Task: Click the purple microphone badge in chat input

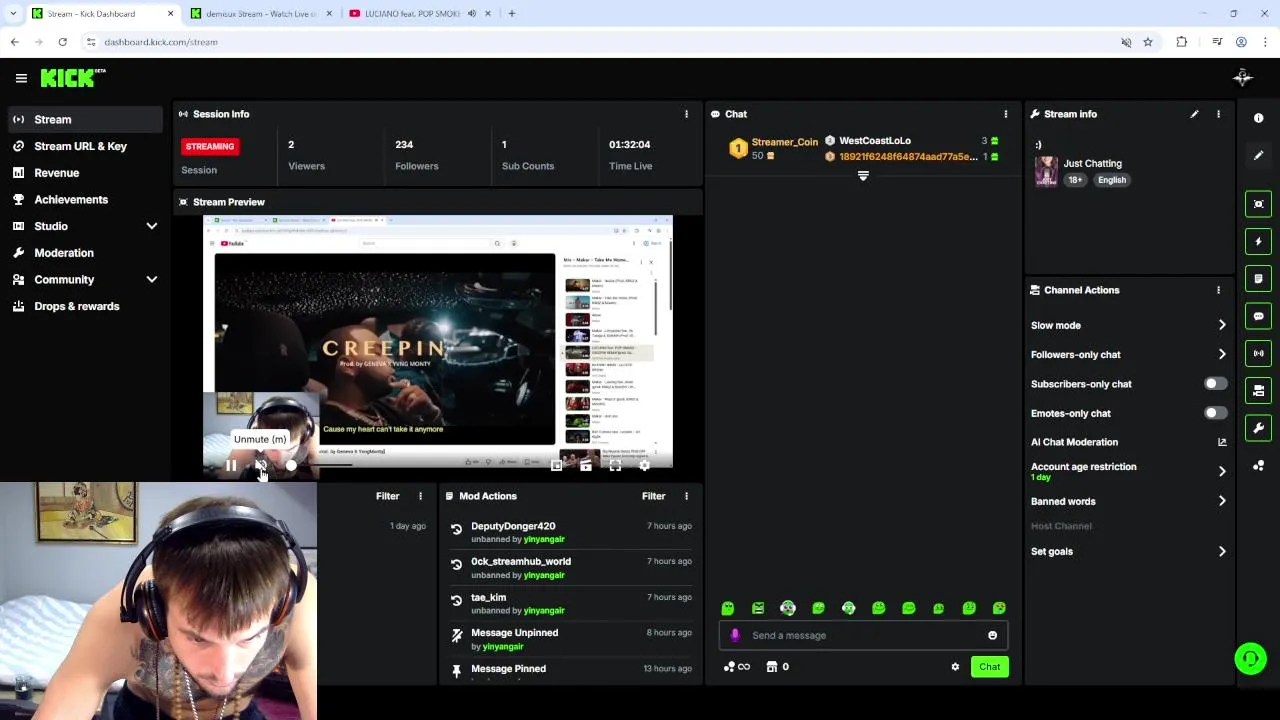Action: tap(735, 635)
